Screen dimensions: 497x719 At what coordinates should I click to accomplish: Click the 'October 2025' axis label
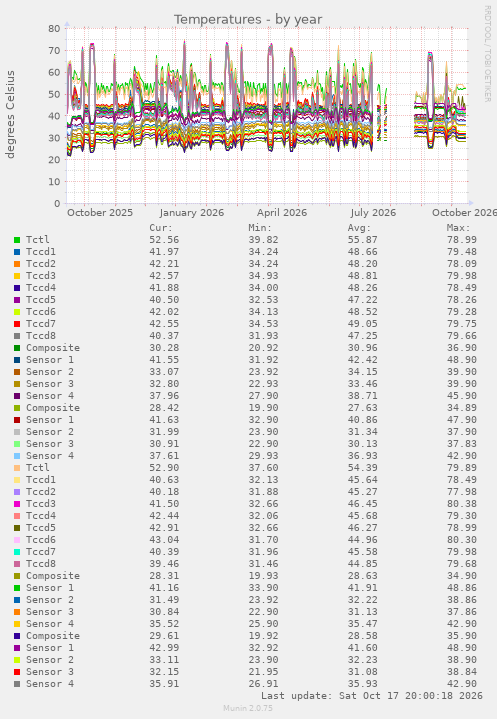(x=100, y=213)
